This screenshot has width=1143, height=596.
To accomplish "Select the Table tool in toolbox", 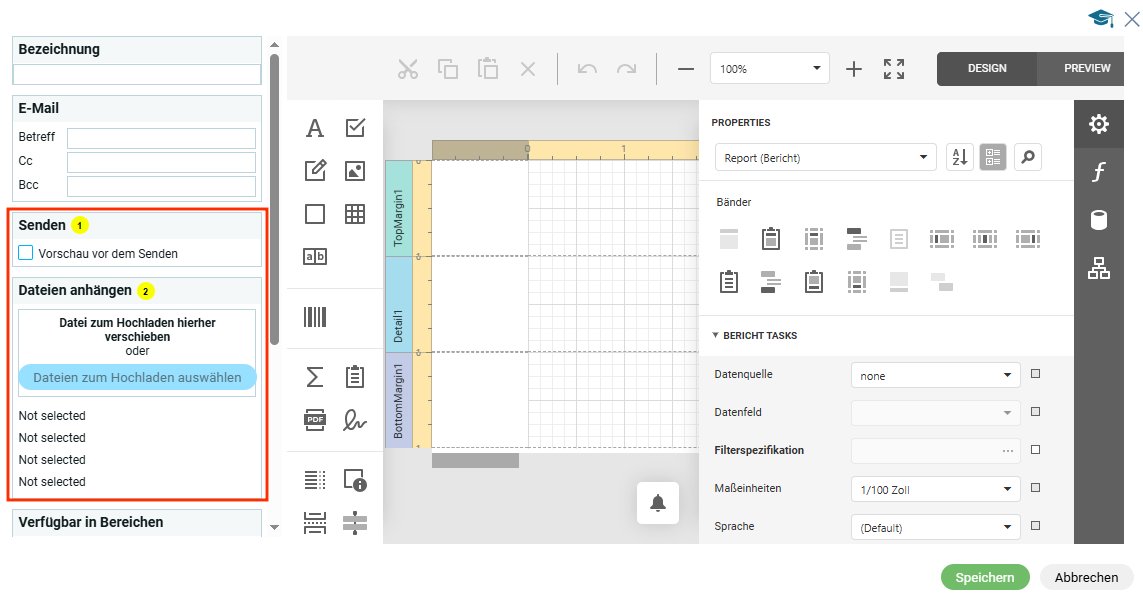I will [354, 214].
